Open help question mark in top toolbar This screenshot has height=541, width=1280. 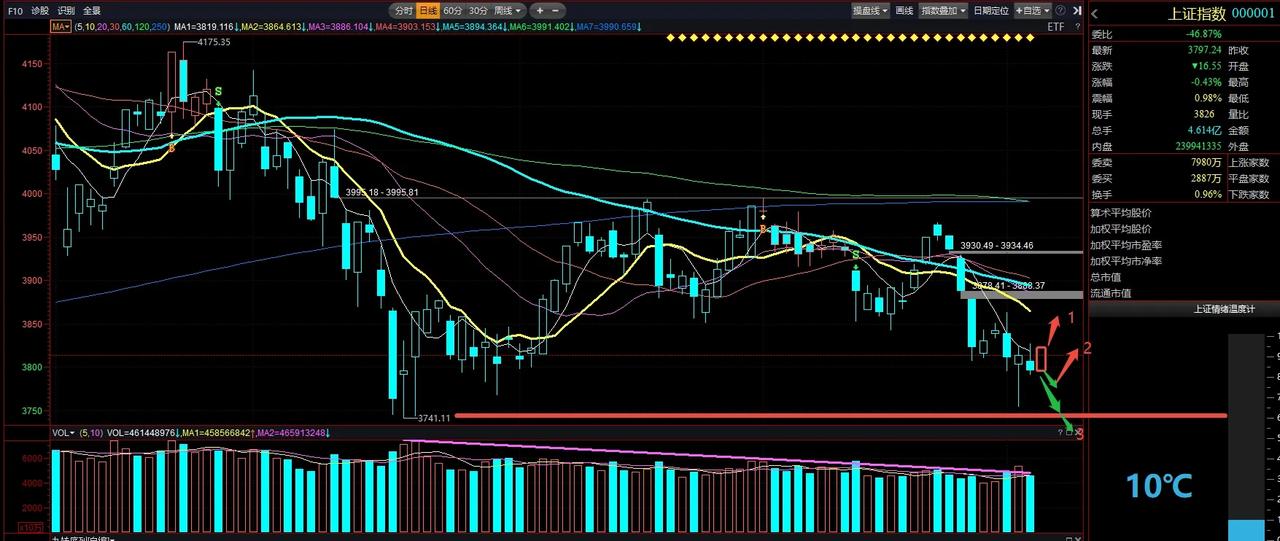pyautogui.click(x=1060, y=10)
